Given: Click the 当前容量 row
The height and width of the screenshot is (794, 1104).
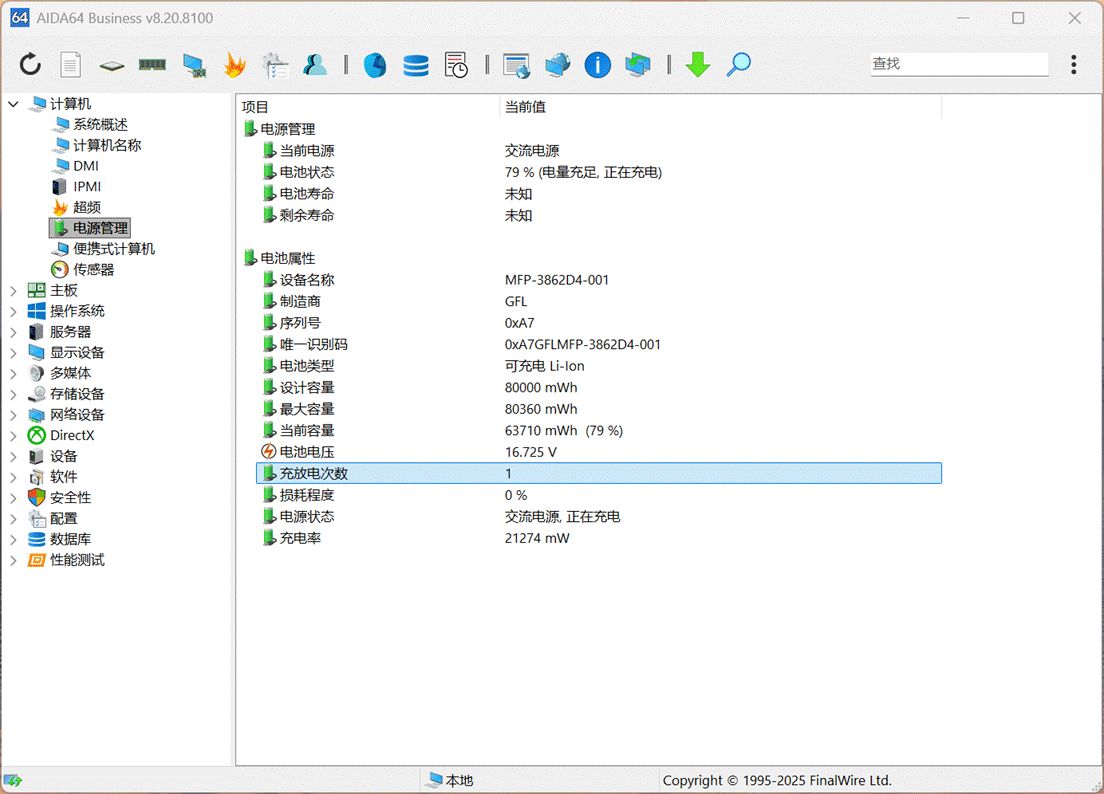Looking at the screenshot, I should [x=600, y=431].
